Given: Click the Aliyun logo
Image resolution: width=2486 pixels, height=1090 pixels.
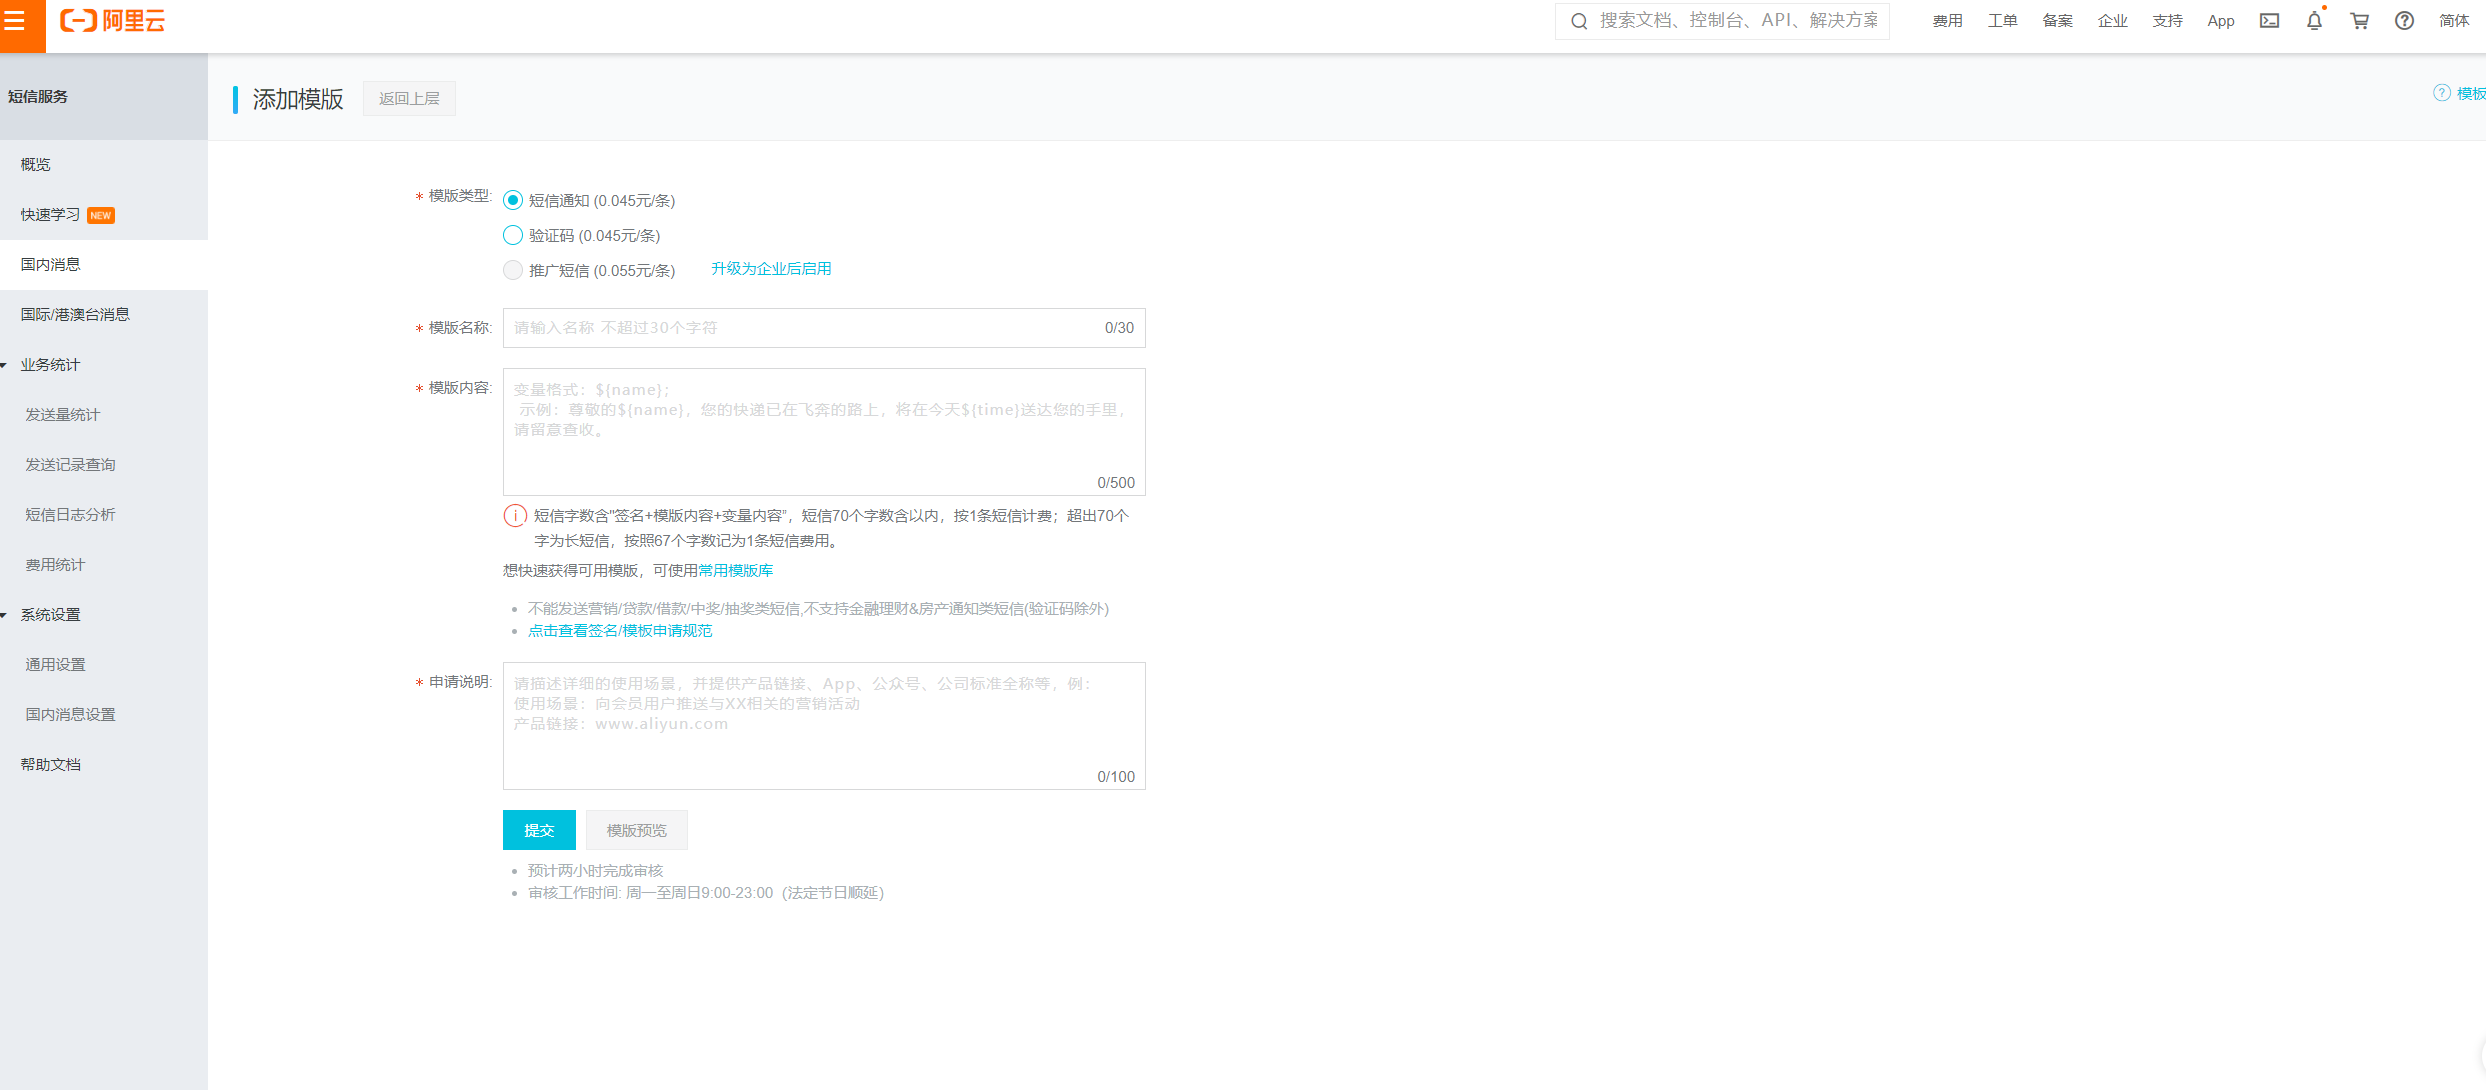Looking at the screenshot, I should point(113,21).
